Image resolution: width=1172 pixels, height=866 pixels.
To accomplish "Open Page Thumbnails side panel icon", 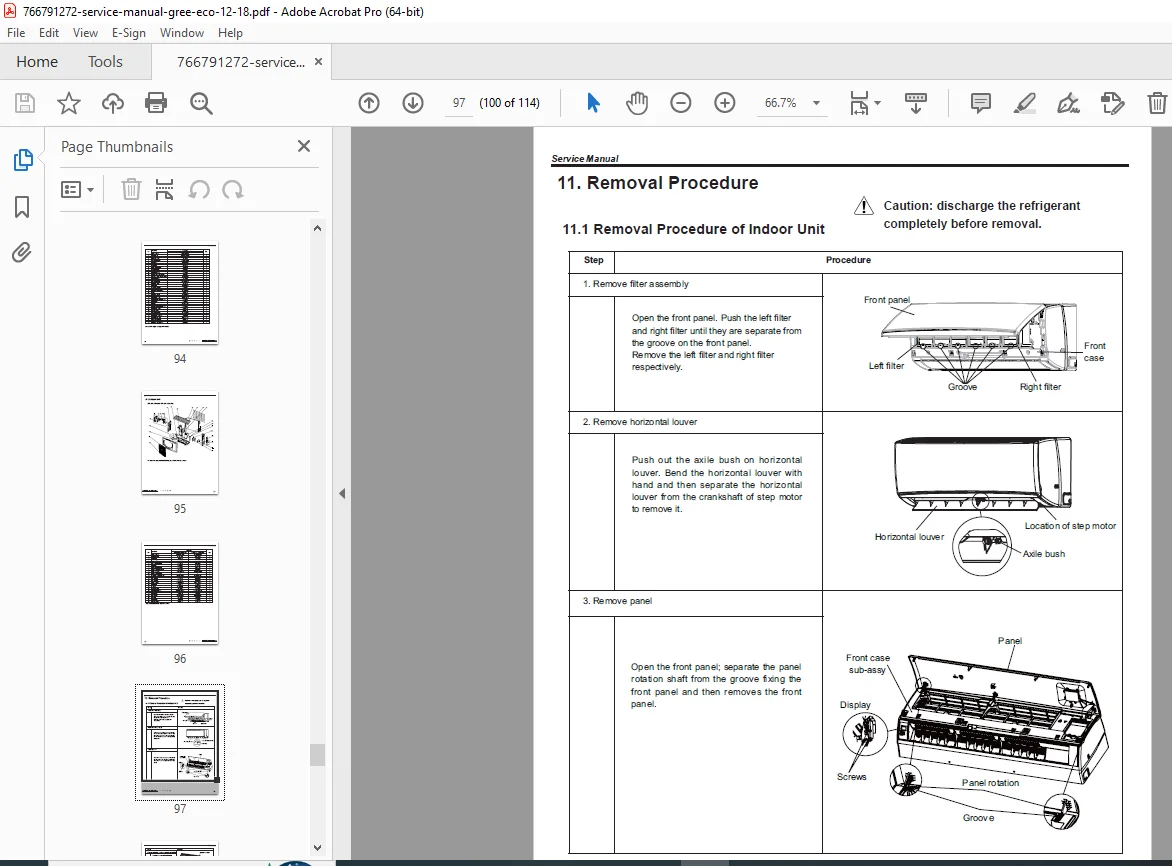I will coord(23,160).
